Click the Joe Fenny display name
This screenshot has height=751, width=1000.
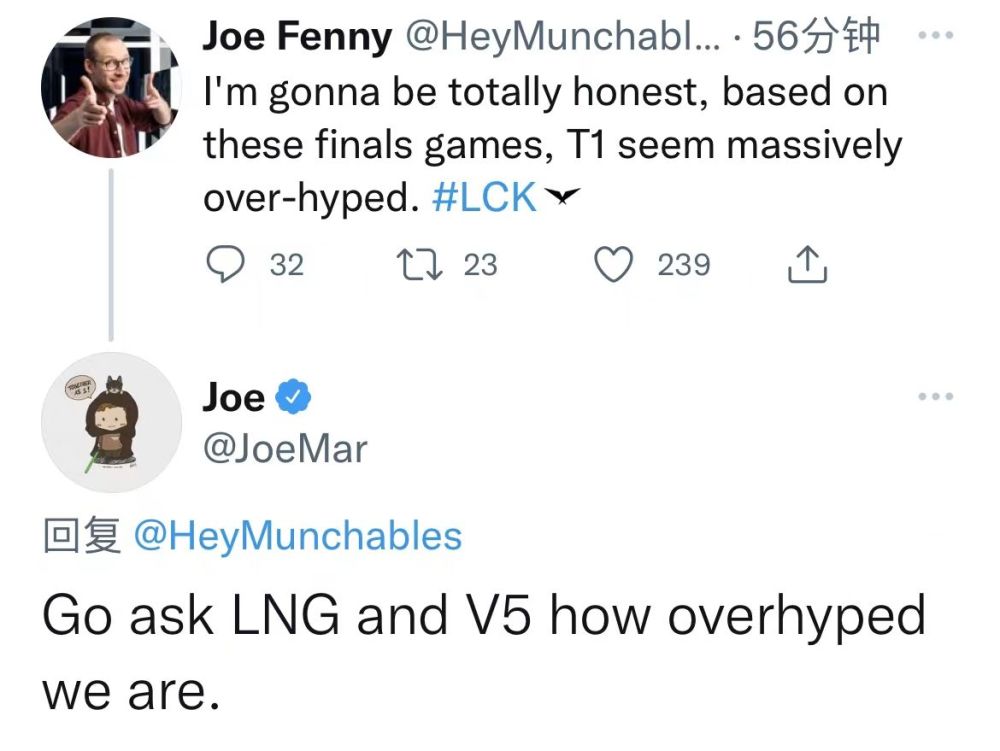point(297,38)
